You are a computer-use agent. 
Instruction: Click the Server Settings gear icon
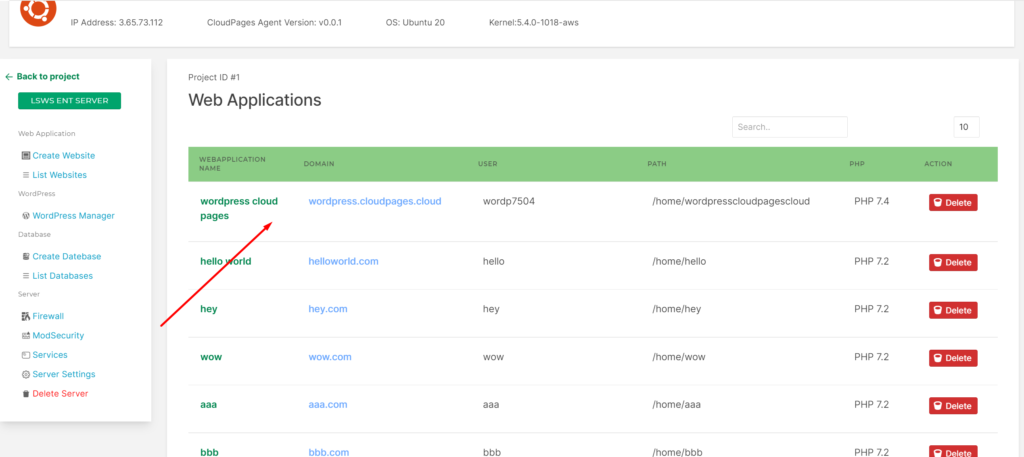[25, 375]
